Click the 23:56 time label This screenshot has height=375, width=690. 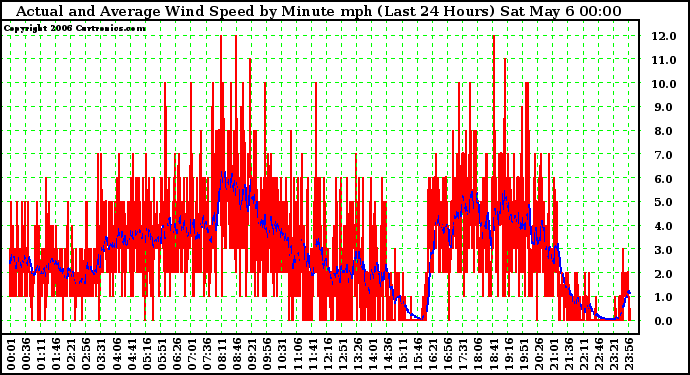[629, 354]
